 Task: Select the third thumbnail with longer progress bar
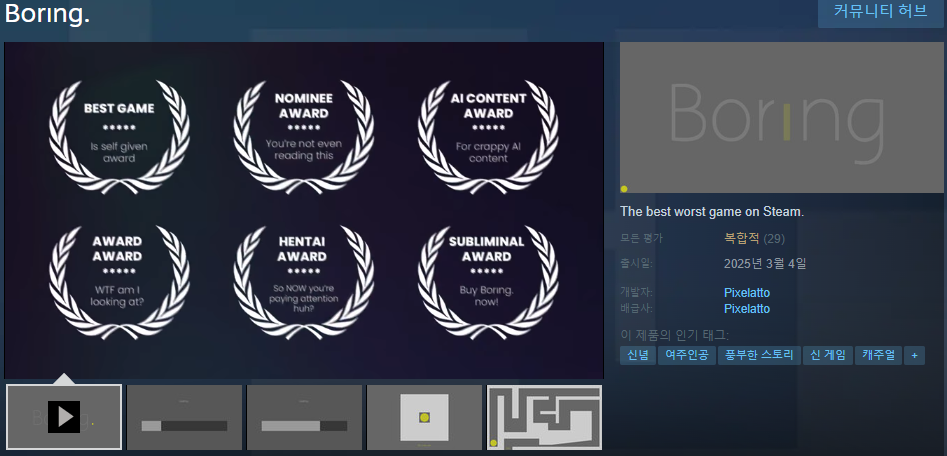coord(304,417)
